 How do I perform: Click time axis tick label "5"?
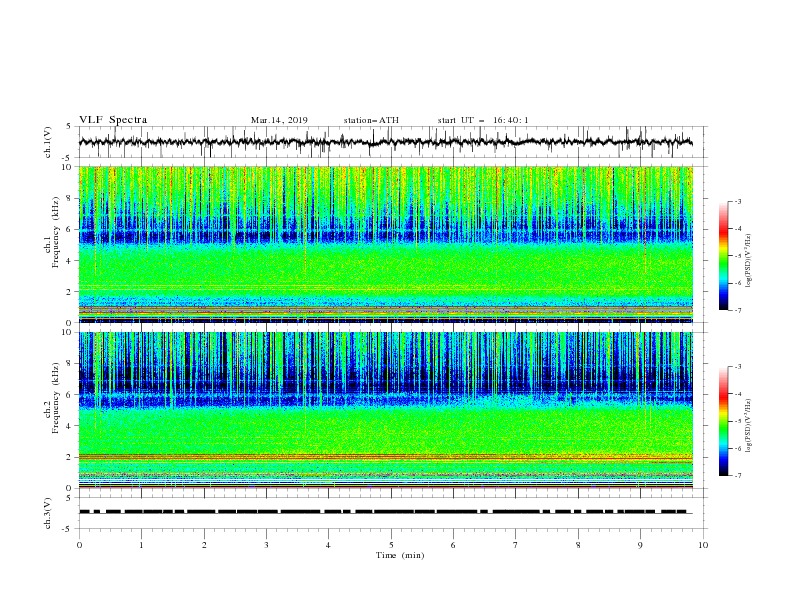click(391, 545)
